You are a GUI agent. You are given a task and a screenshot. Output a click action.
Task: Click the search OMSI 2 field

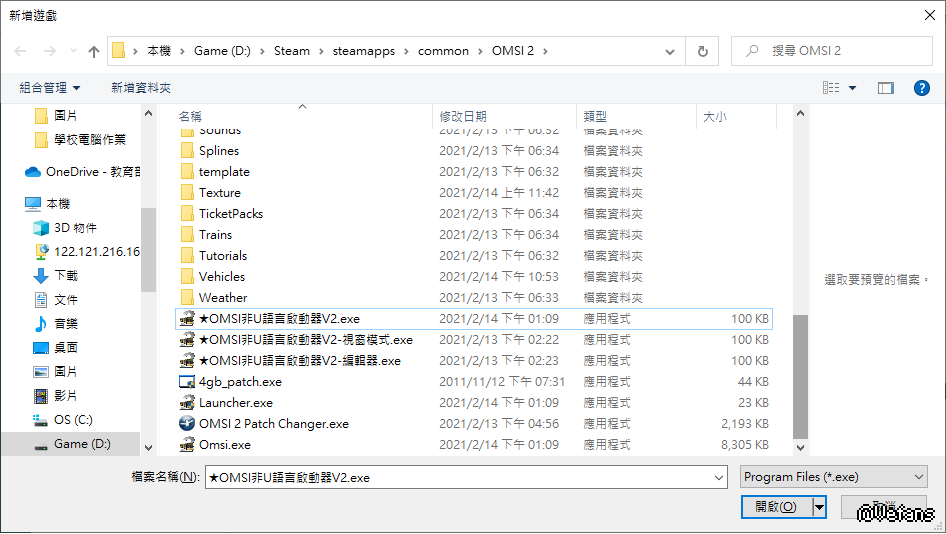click(831, 51)
